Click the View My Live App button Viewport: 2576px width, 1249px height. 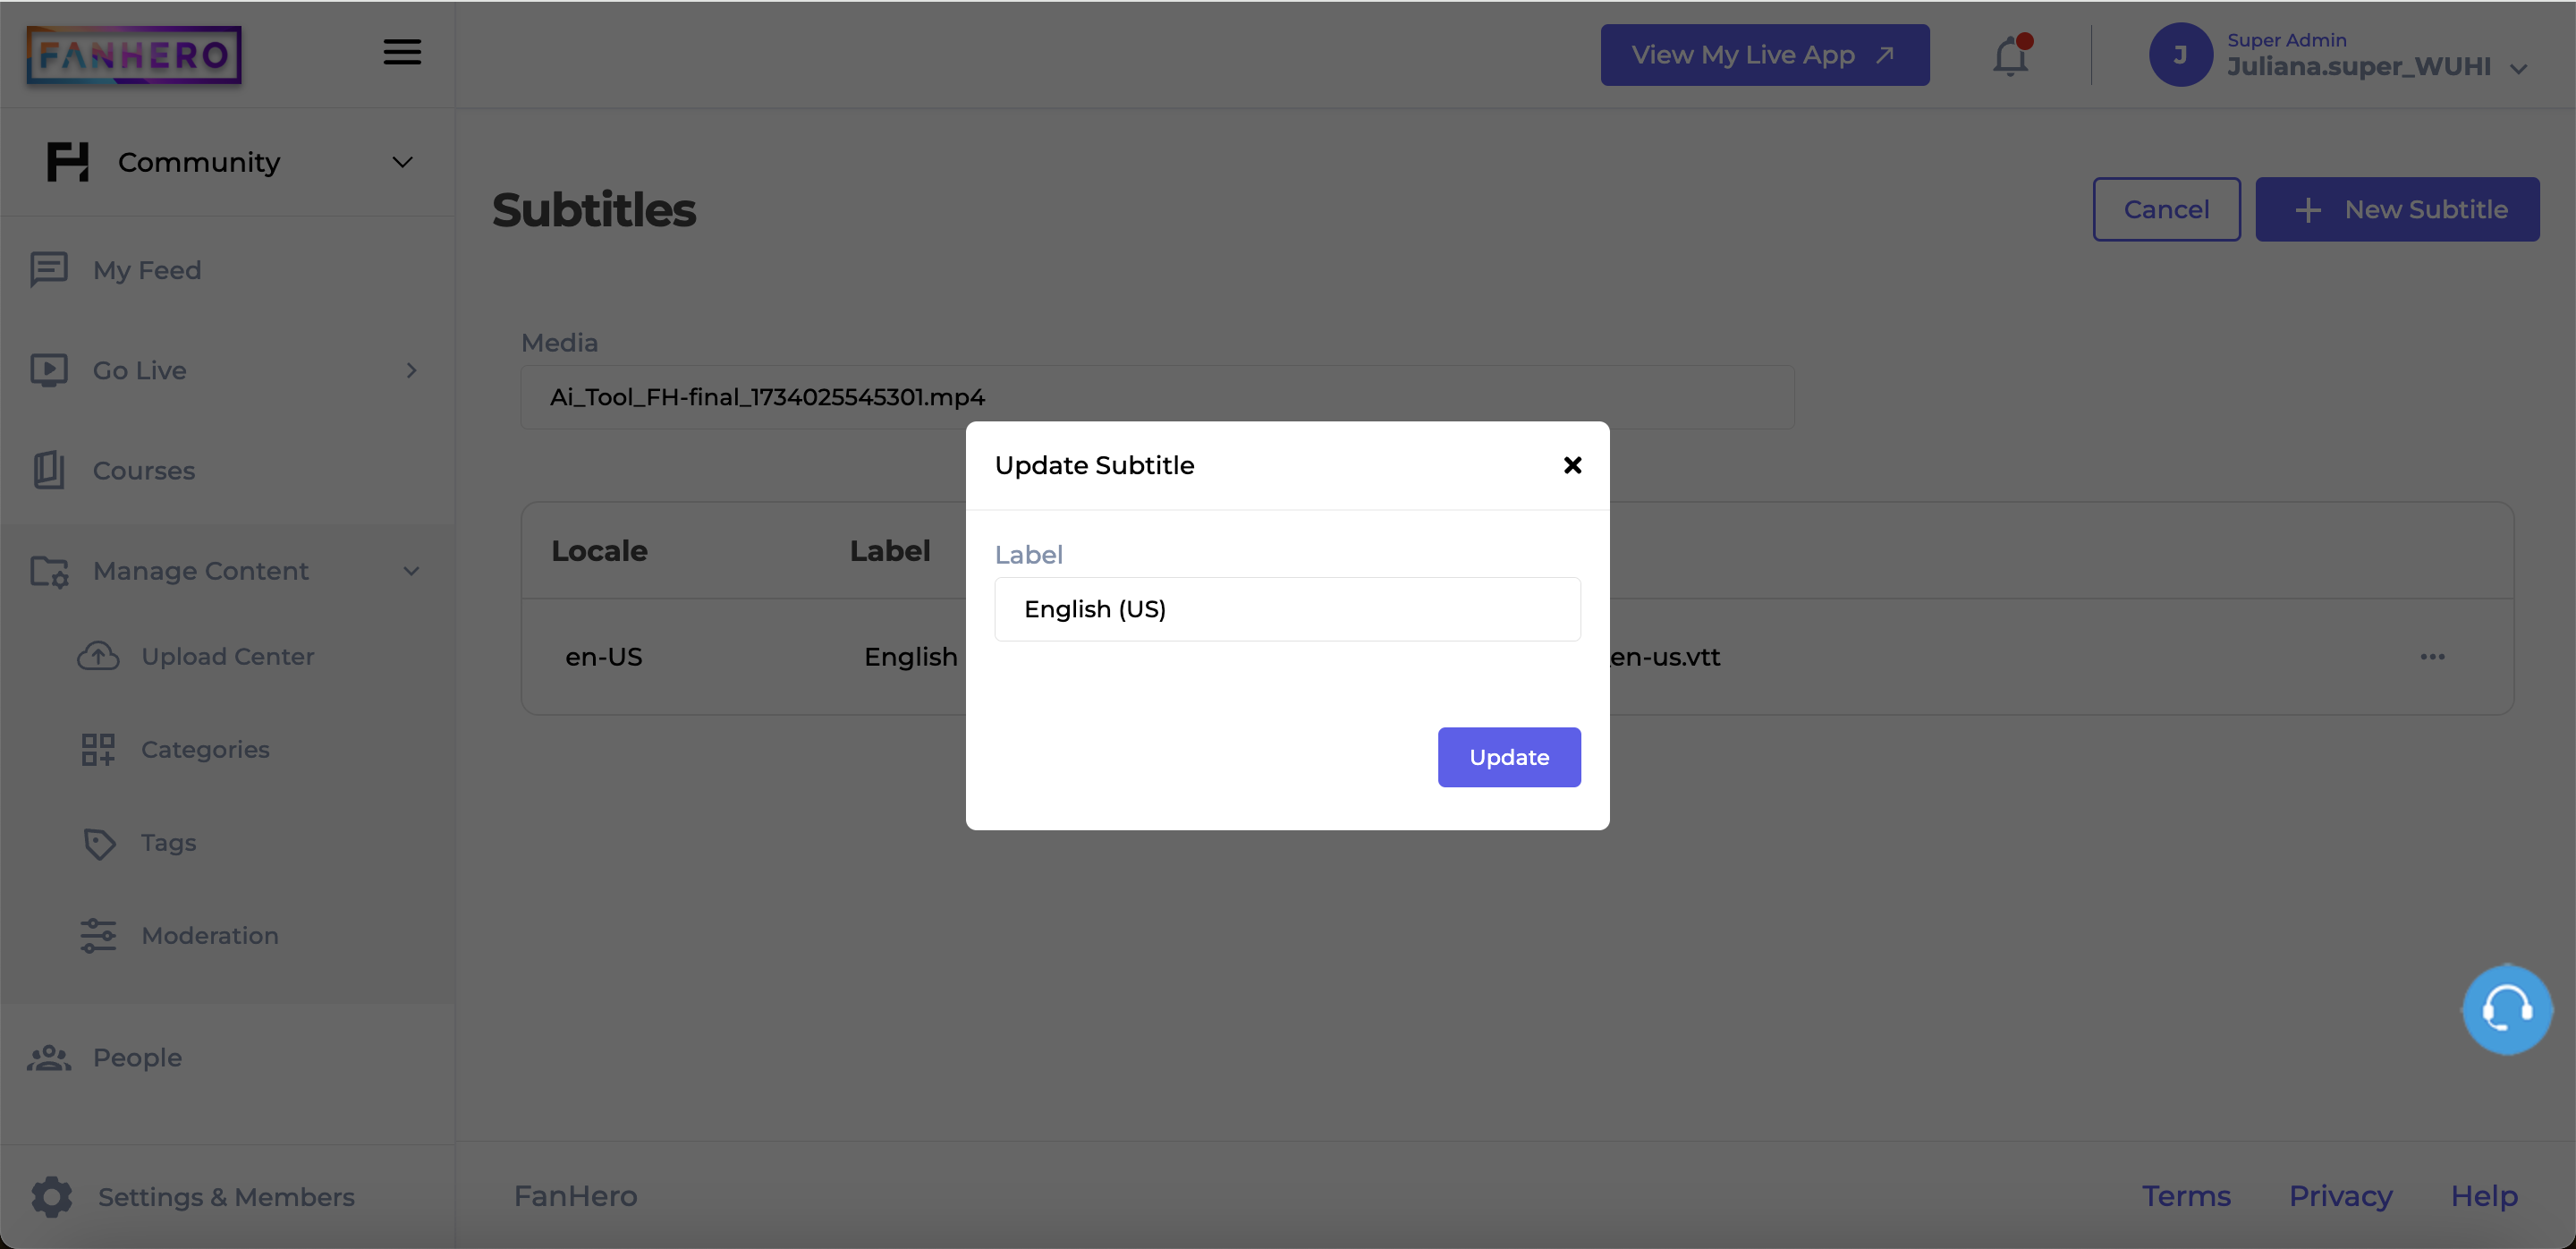click(1763, 55)
